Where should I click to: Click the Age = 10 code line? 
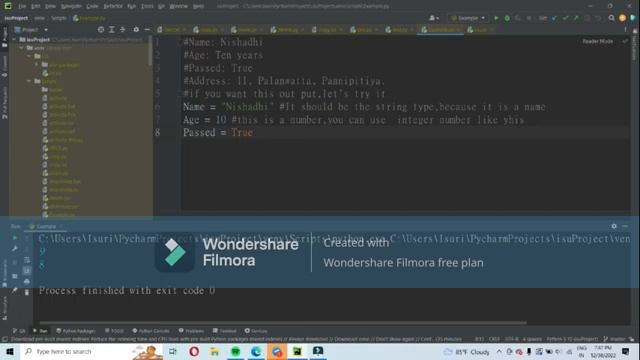[x=353, y=120]
